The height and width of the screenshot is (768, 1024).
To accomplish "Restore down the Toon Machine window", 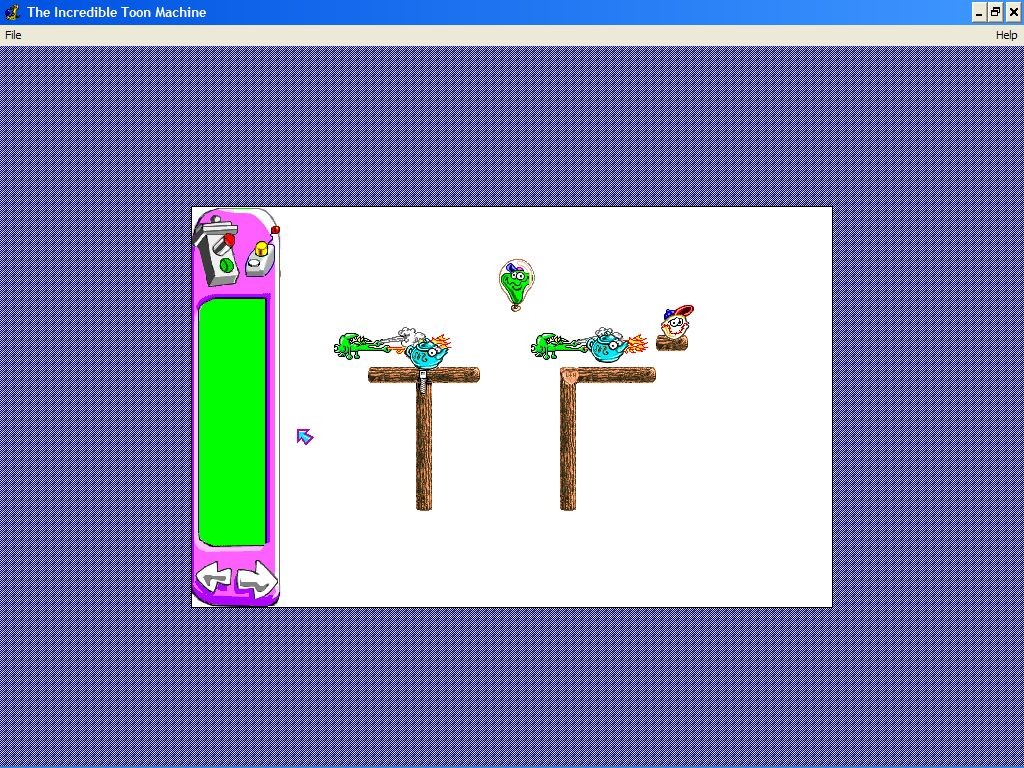I will pyautogui.click(x=996, y=12).
